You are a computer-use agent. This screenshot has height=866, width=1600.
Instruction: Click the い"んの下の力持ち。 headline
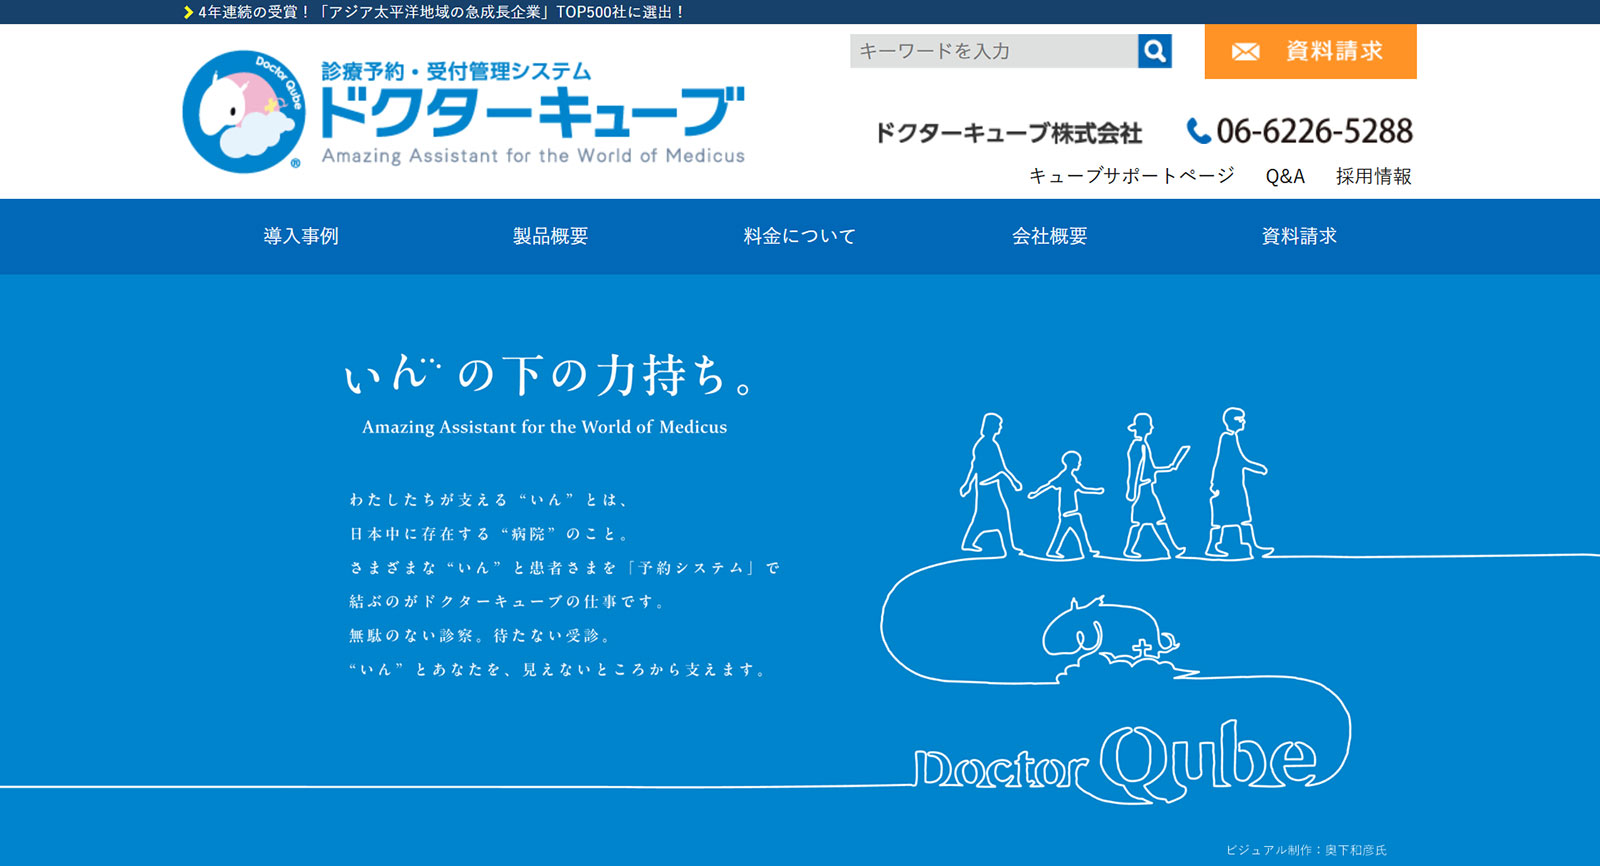click(x=548, y=375)
